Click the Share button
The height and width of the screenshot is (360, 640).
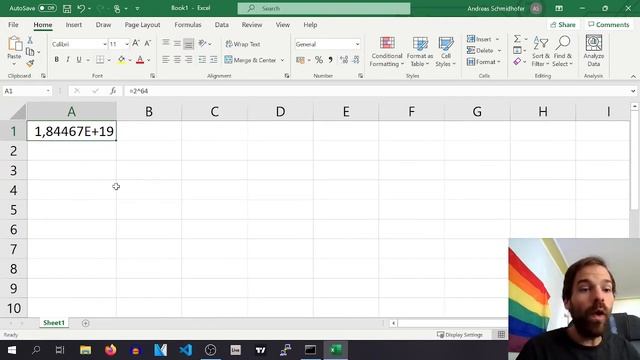click(x=563, y=25)
